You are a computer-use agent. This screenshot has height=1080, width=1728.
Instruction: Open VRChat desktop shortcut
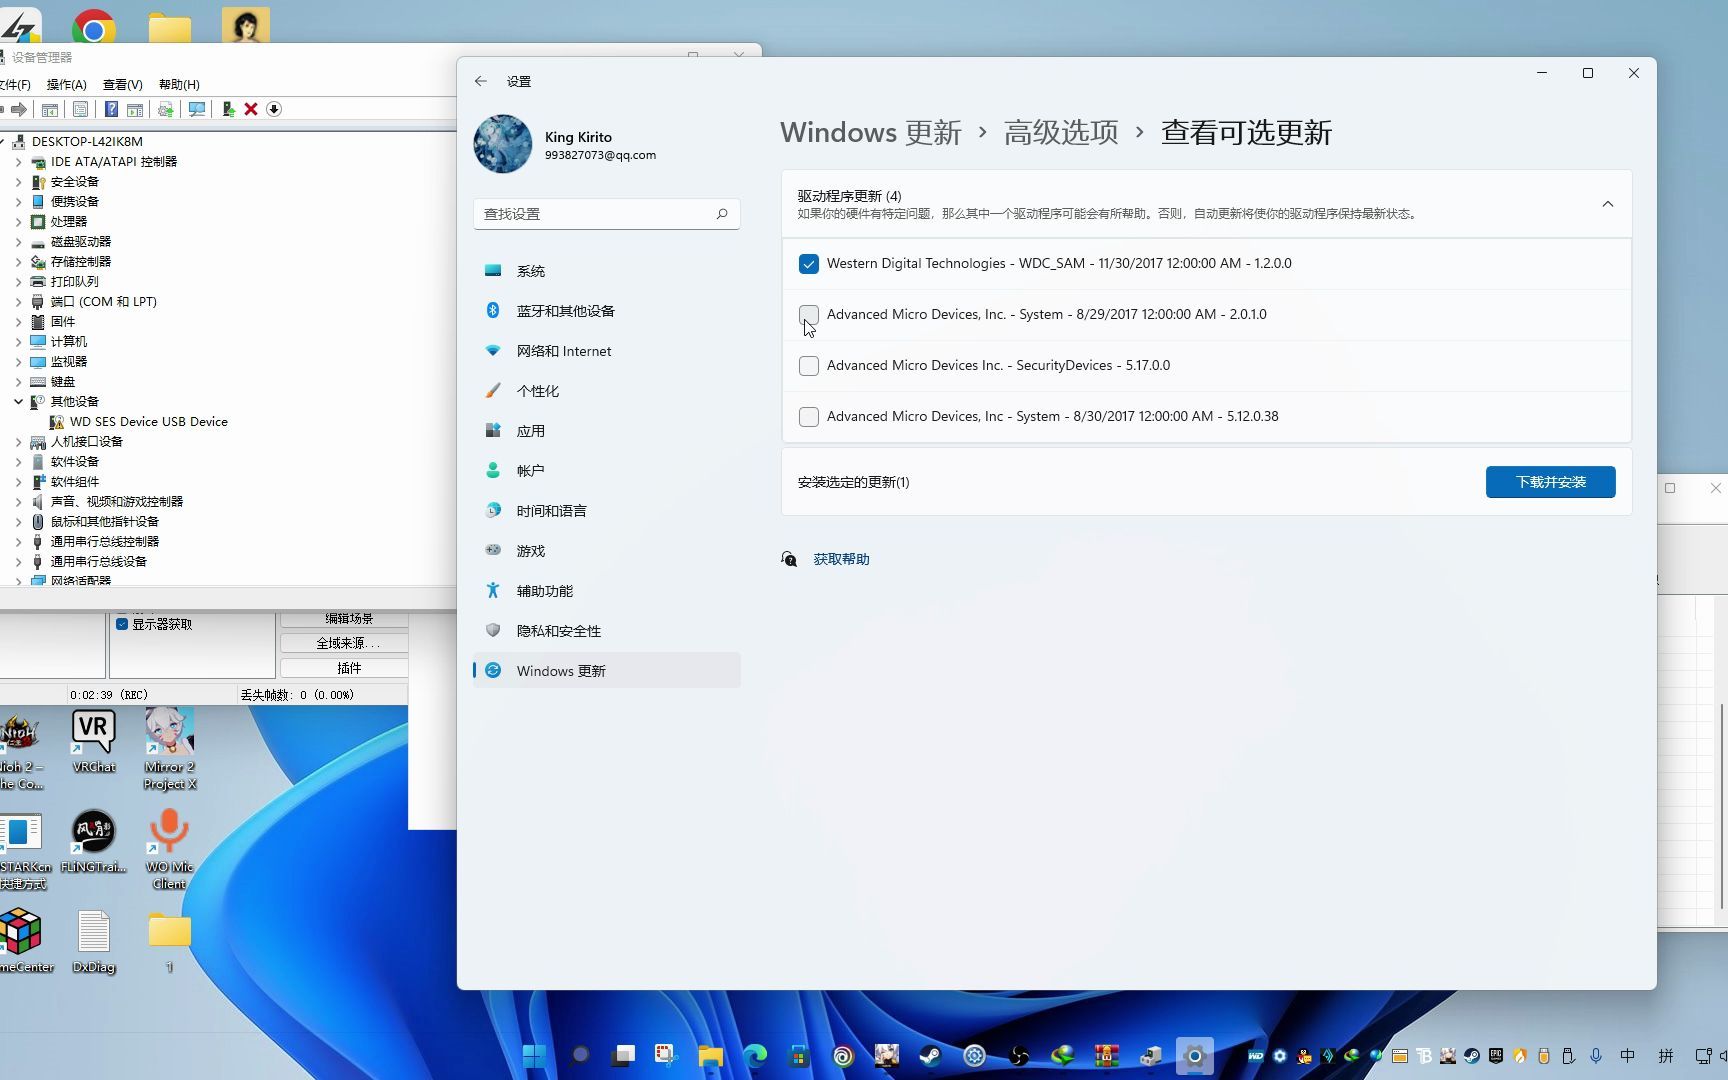coord(94,741)
